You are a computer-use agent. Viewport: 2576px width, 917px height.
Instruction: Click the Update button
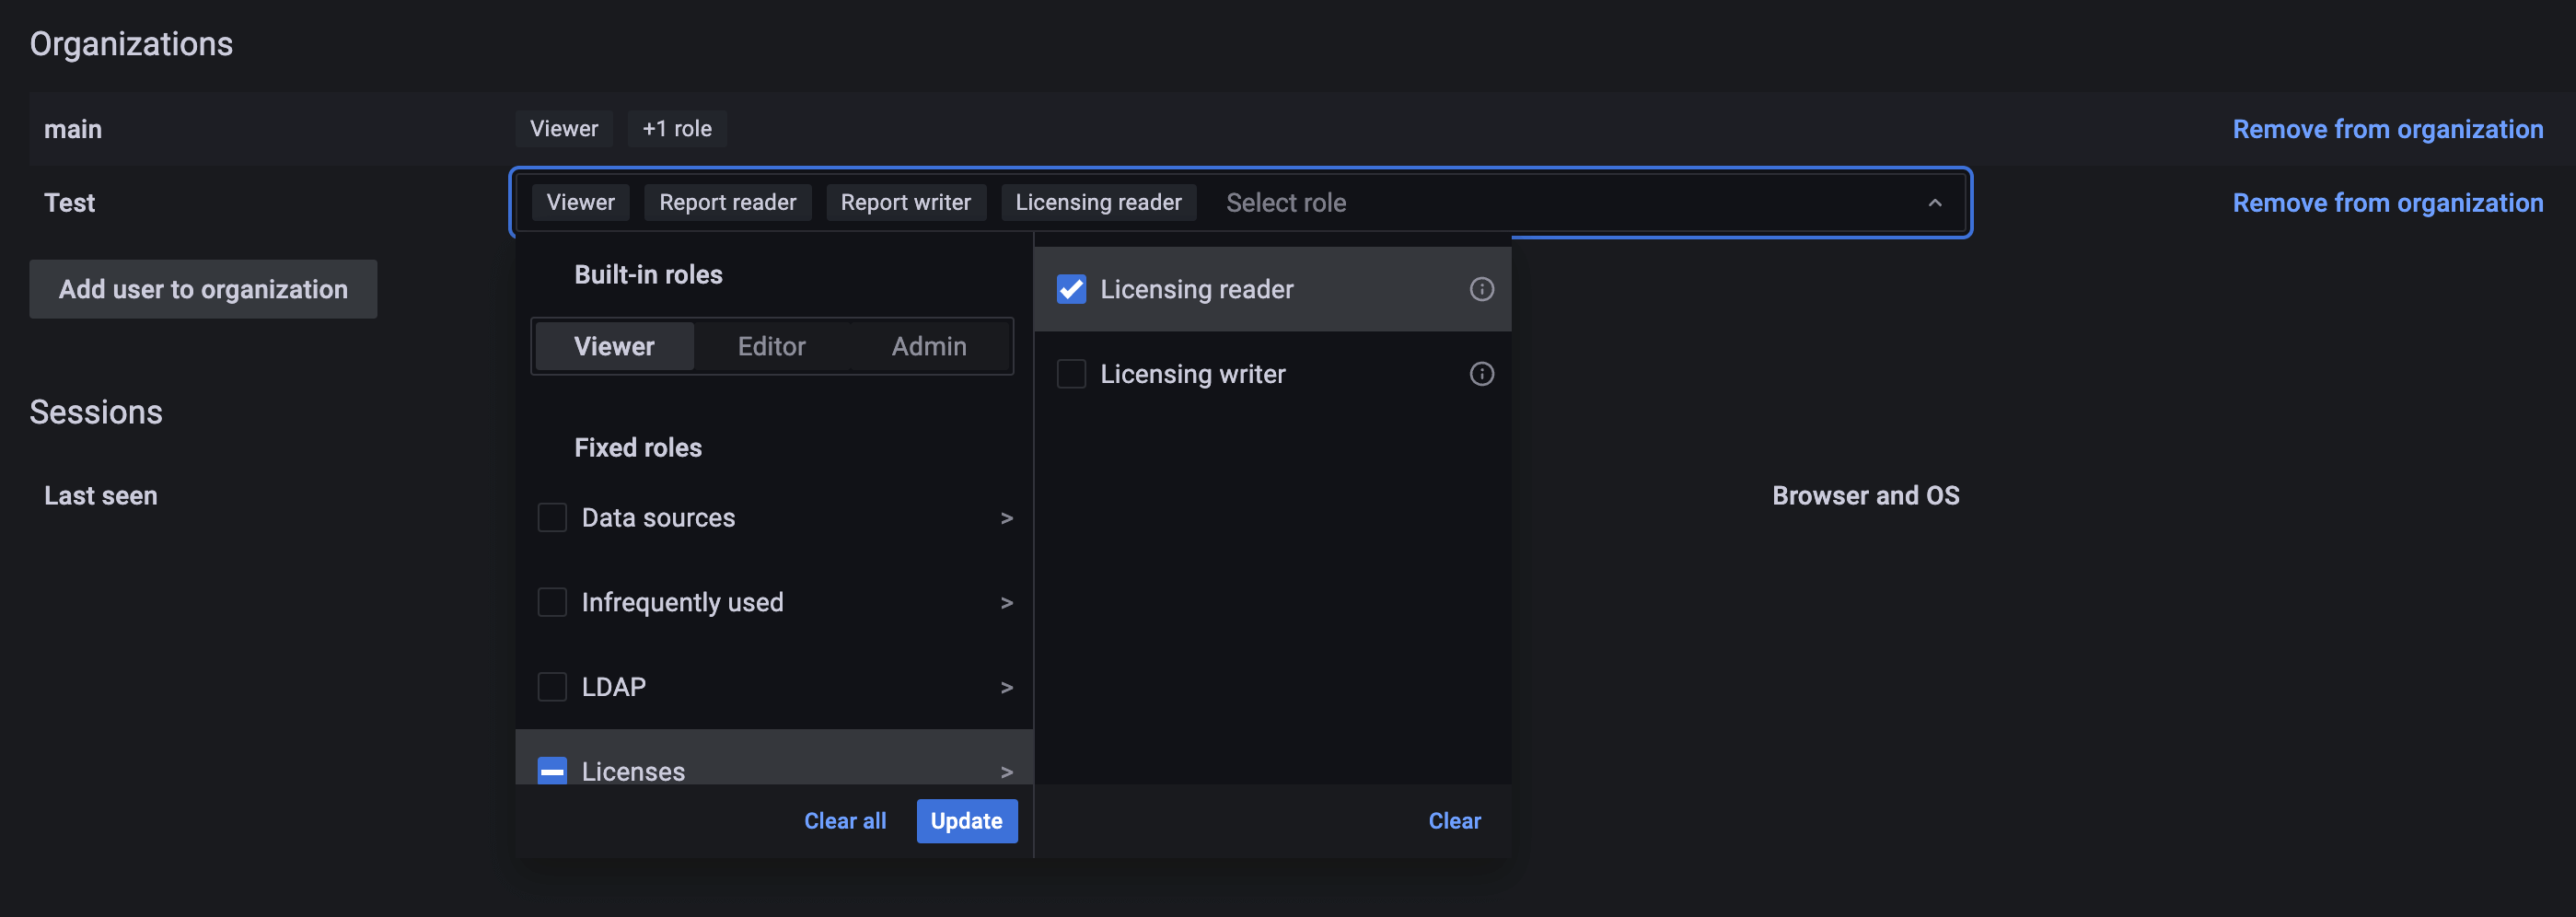click(966, 820)
